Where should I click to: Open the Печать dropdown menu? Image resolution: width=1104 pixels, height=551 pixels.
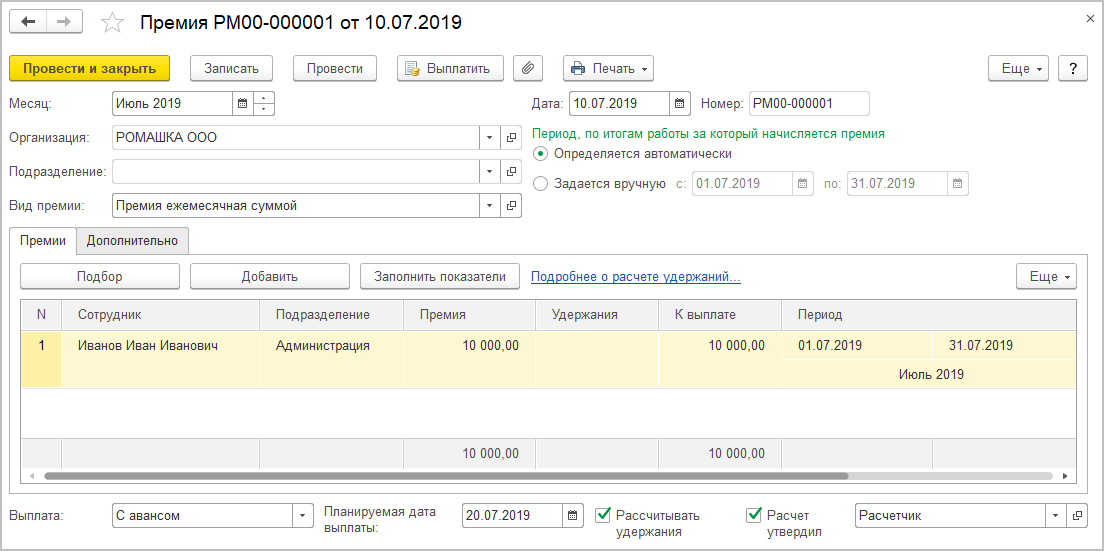(608, 68)
